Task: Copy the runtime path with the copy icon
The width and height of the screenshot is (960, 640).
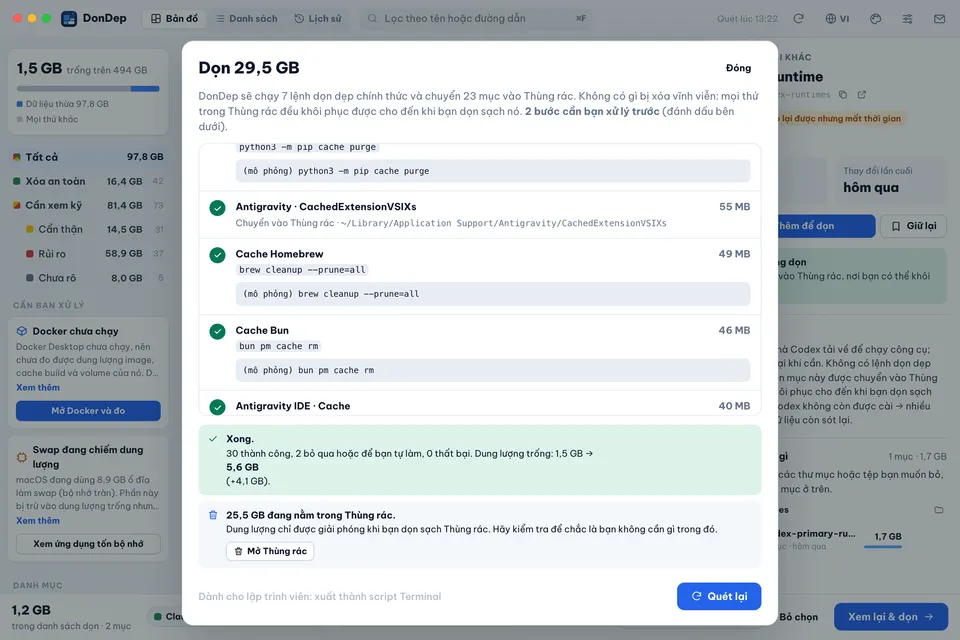Action: coord(843,94)
